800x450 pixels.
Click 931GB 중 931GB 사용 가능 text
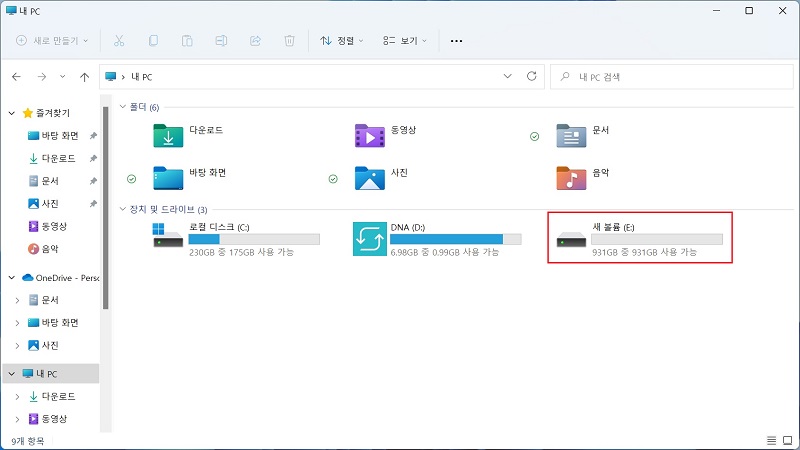click(644, 252)
